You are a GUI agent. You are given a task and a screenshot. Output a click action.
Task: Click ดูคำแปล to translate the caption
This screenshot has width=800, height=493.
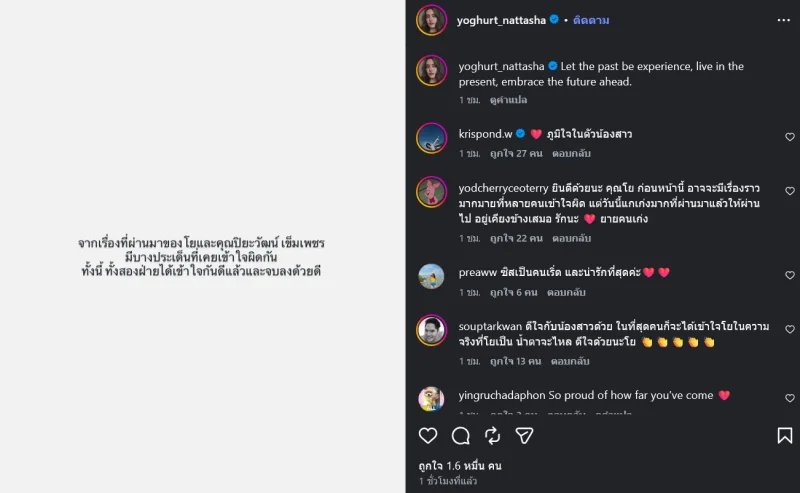(x=509, y=100)
